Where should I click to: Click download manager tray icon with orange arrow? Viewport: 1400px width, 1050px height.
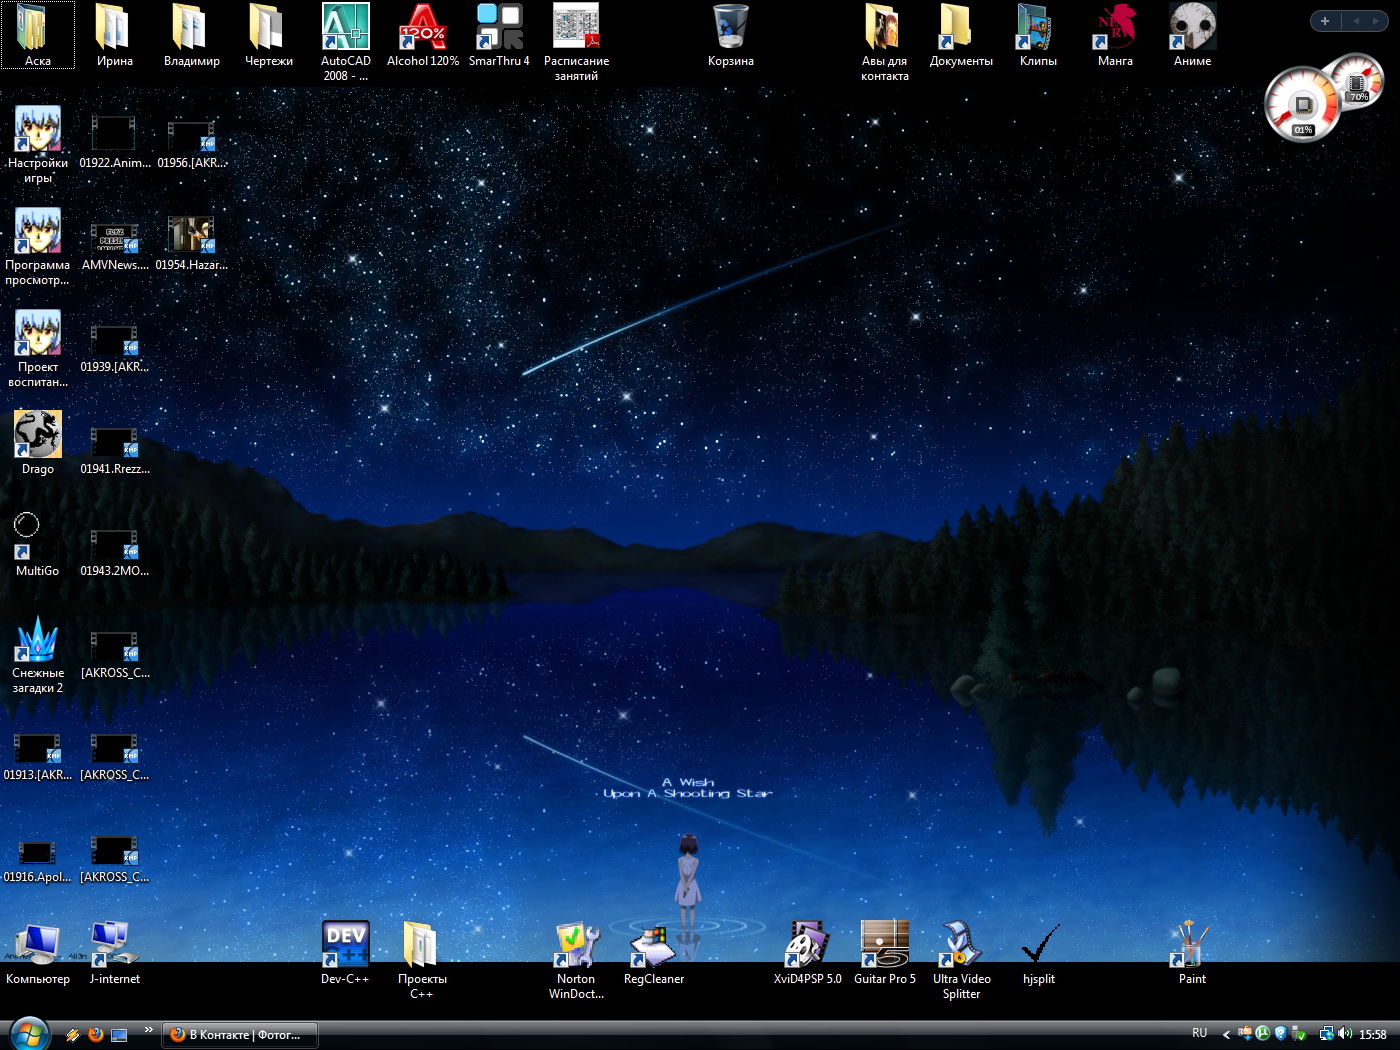[1245, 1033]
